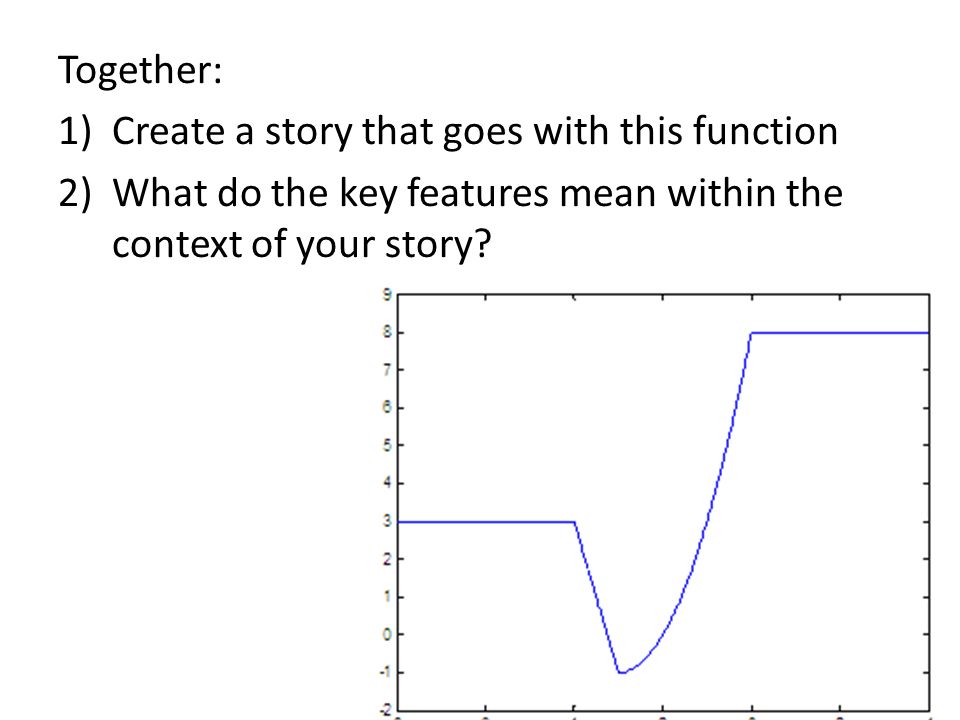Click the minimum point of the blue curve
The height and width of the screenshot is (720, 960).
[x=621, y=672]
